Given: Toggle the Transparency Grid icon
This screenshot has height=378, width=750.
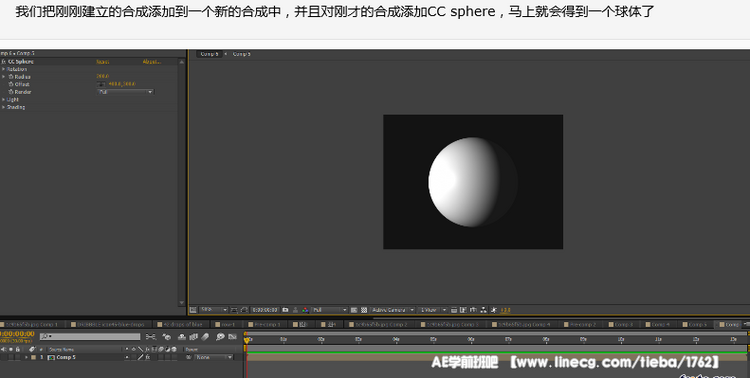Looking at the screenshot, I should click(364, 310).
